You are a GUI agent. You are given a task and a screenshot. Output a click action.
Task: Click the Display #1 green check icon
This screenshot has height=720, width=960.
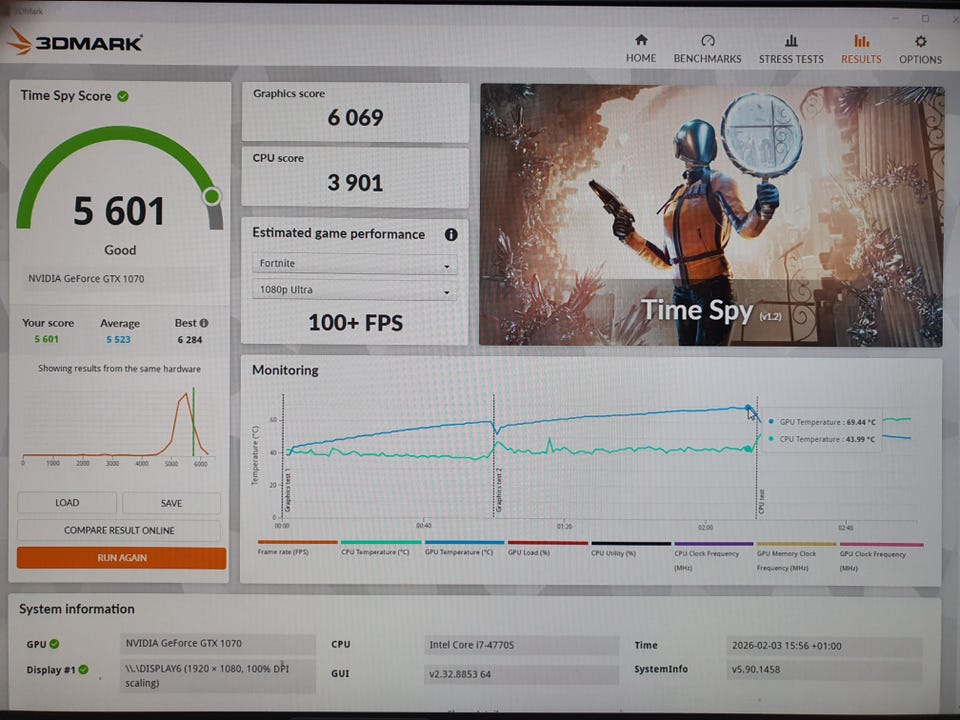[83, 669]
